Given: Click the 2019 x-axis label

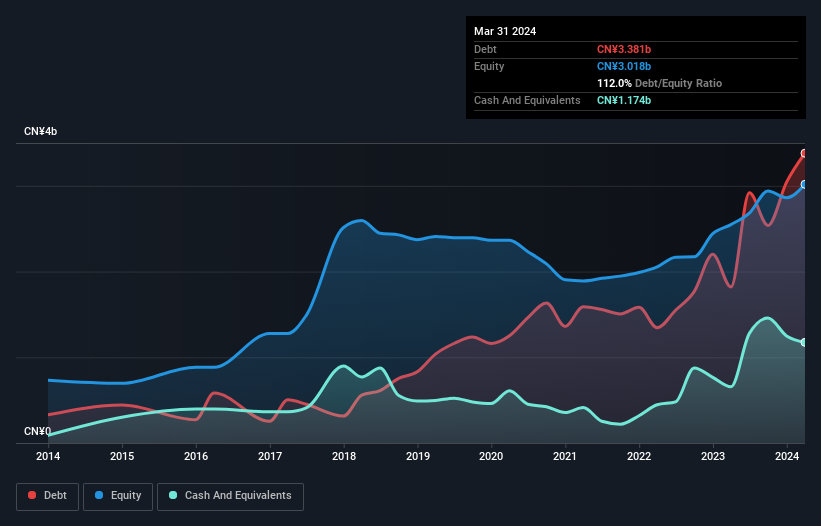Looking at the screenshot, I should point(418,456).
